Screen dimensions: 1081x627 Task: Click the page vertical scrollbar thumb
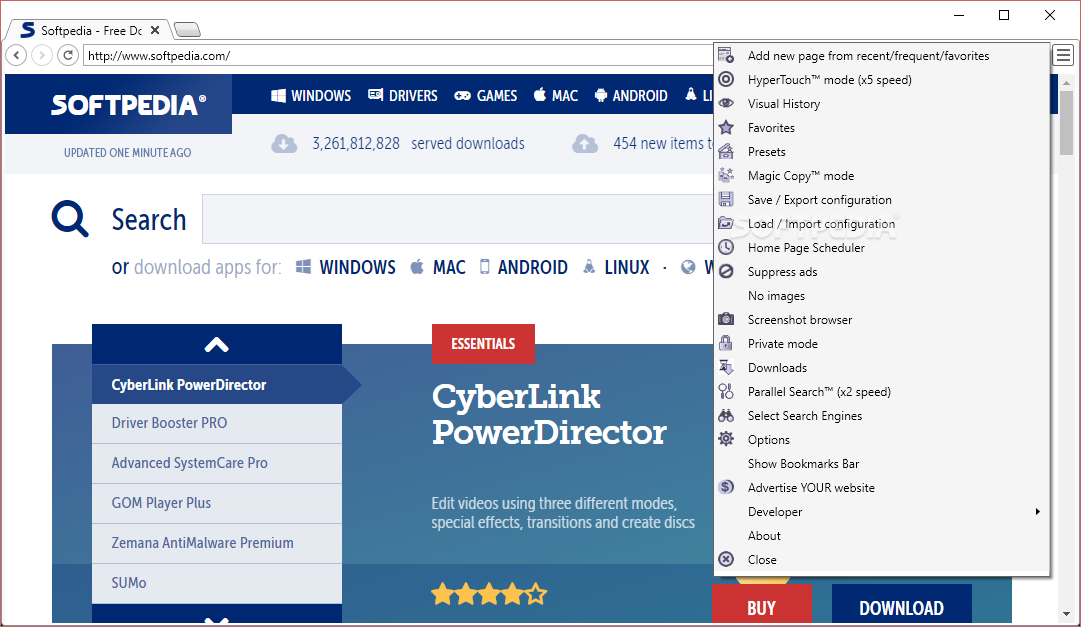point(1067,122)
